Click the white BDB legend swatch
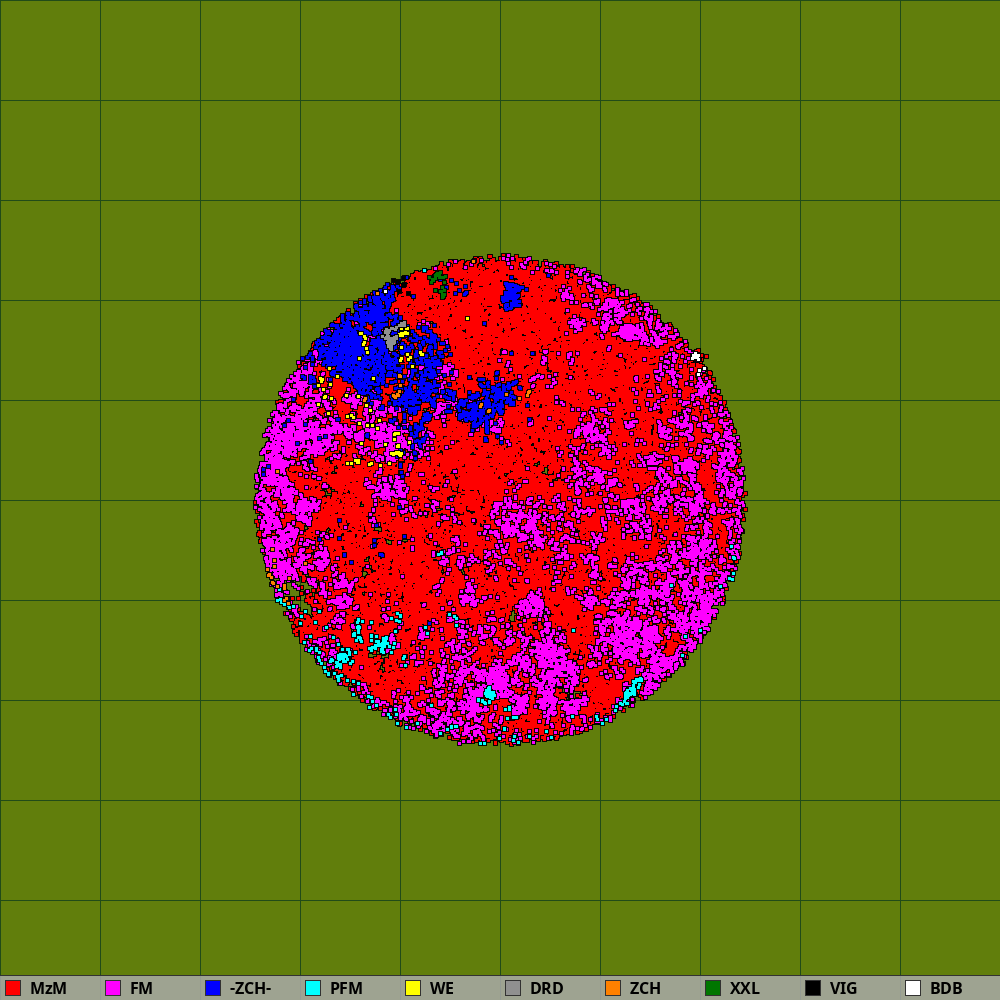The height and width of the screenshot is (1000, 1000). (913, 988)
